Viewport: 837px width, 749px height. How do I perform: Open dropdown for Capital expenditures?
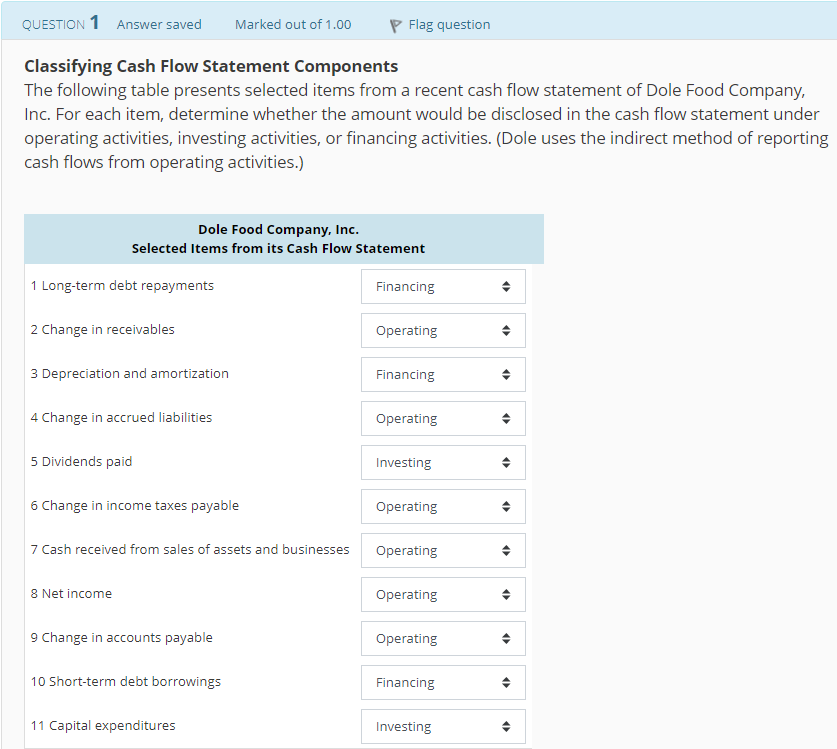point(443,727)
